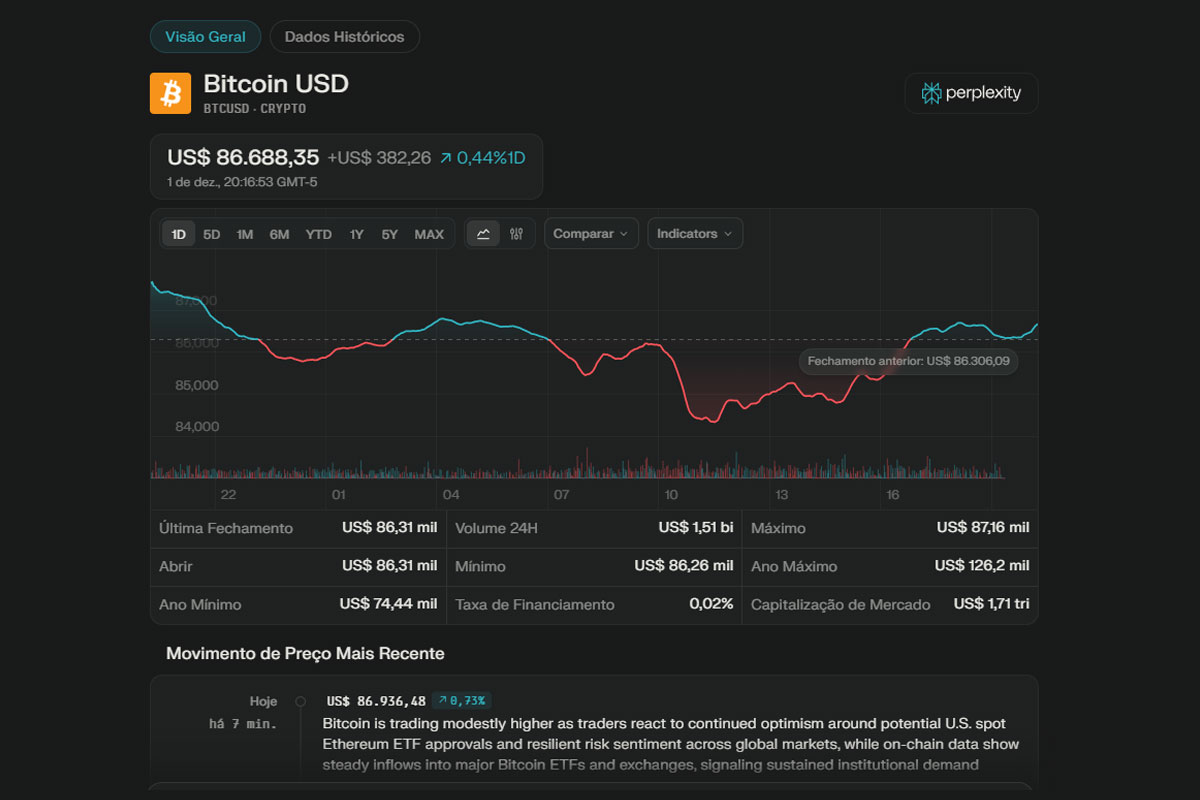Viewport: 1200px width, 800px height.
Task: Select the line chart style icon
Action: point(482,233)
